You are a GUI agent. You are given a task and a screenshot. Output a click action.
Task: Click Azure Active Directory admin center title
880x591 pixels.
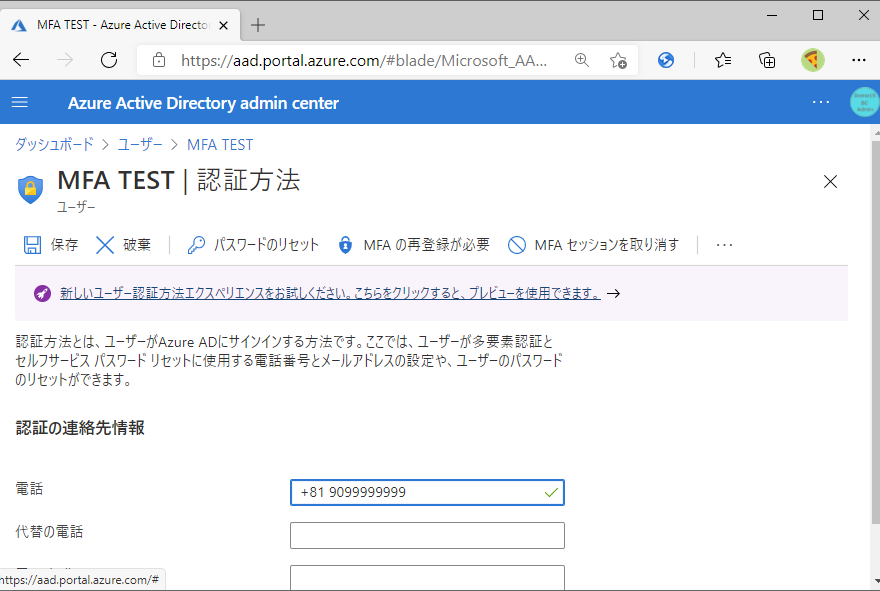click(203, 103)
